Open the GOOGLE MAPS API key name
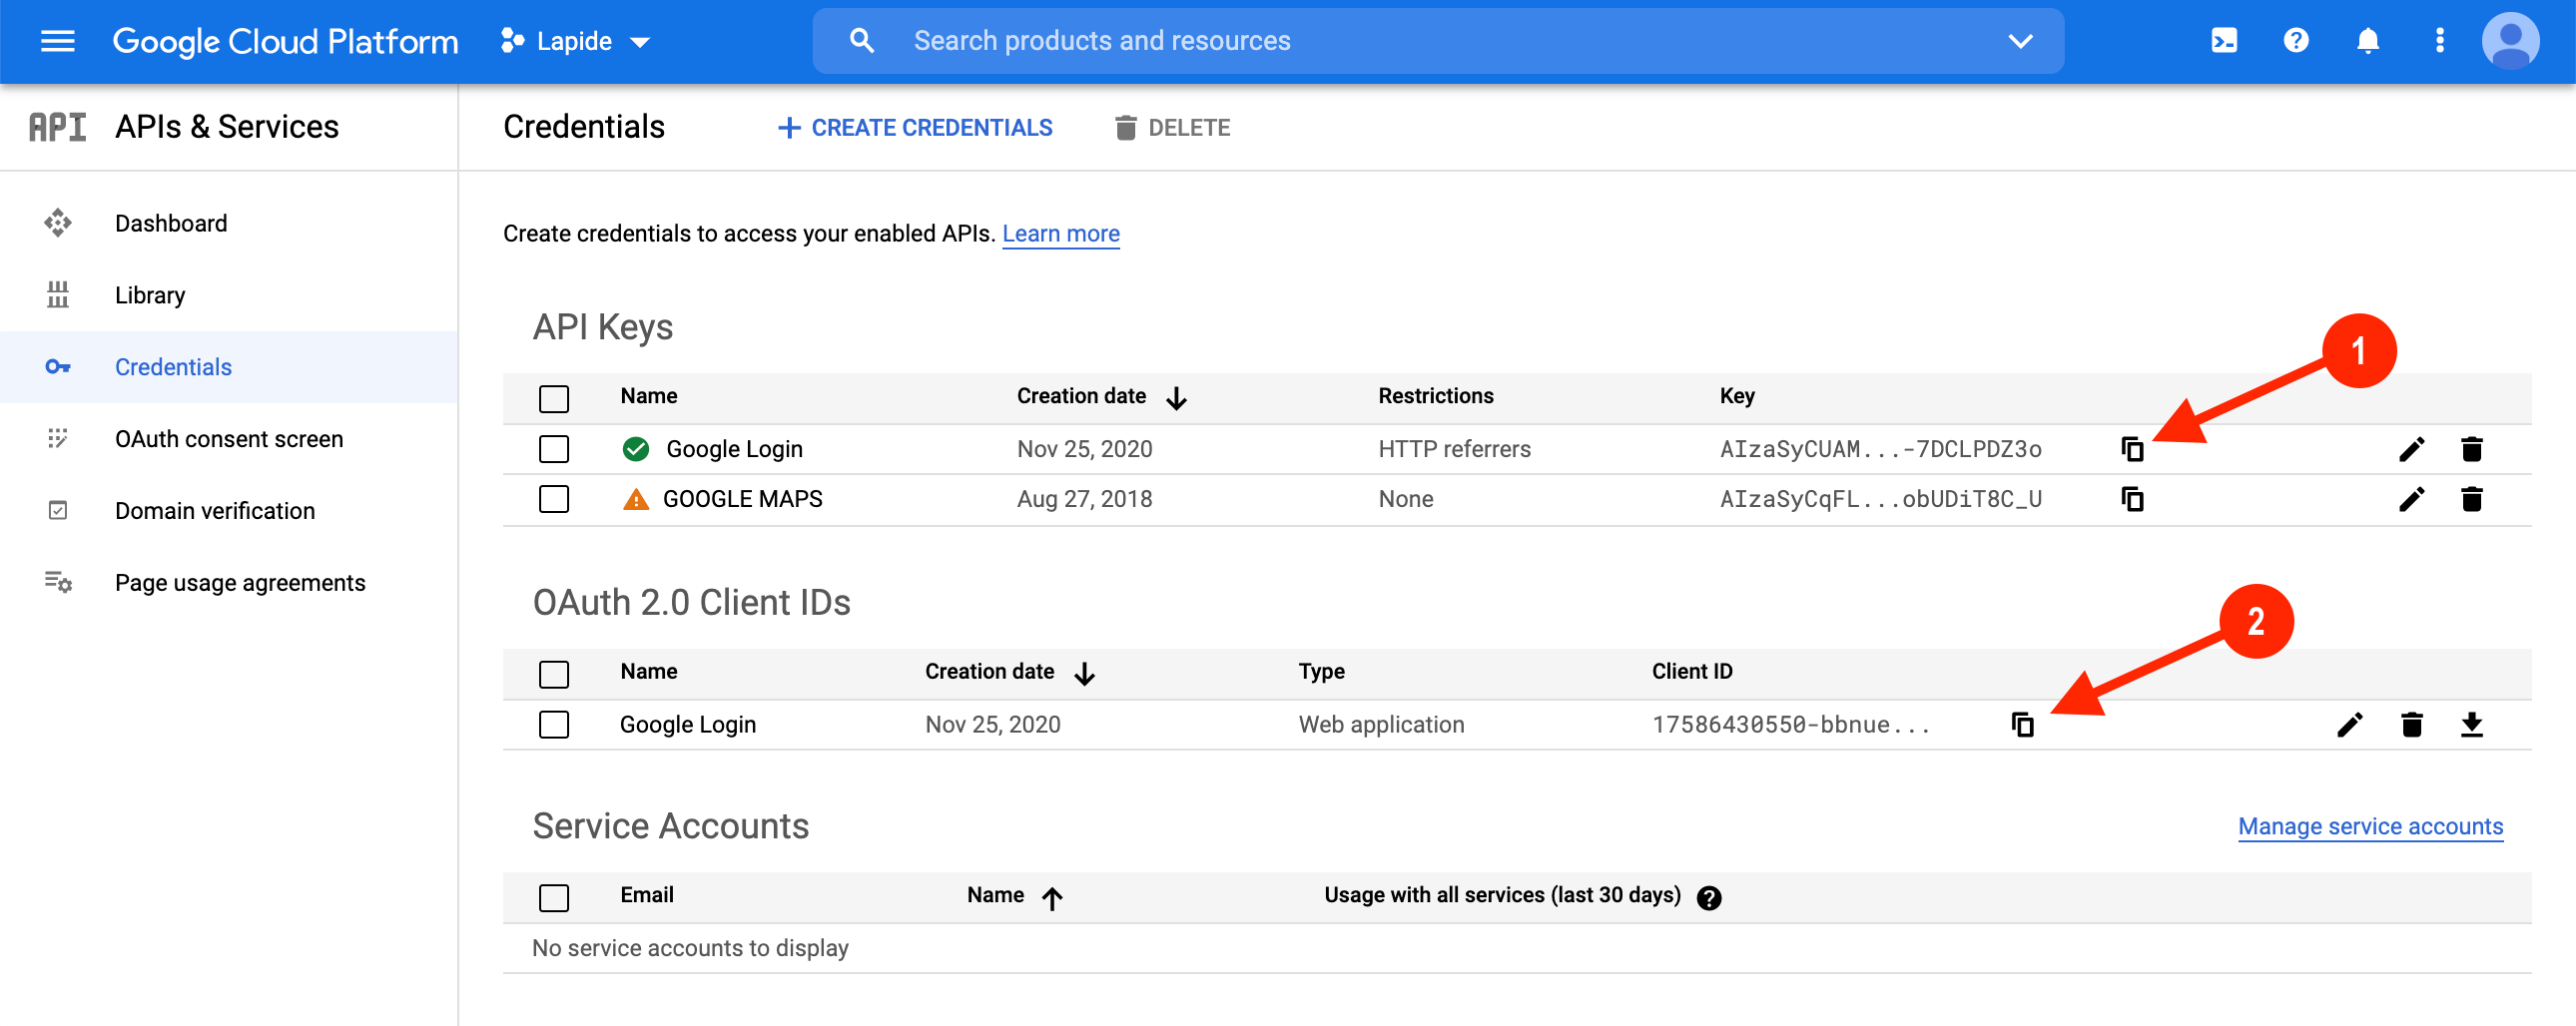 742,500
